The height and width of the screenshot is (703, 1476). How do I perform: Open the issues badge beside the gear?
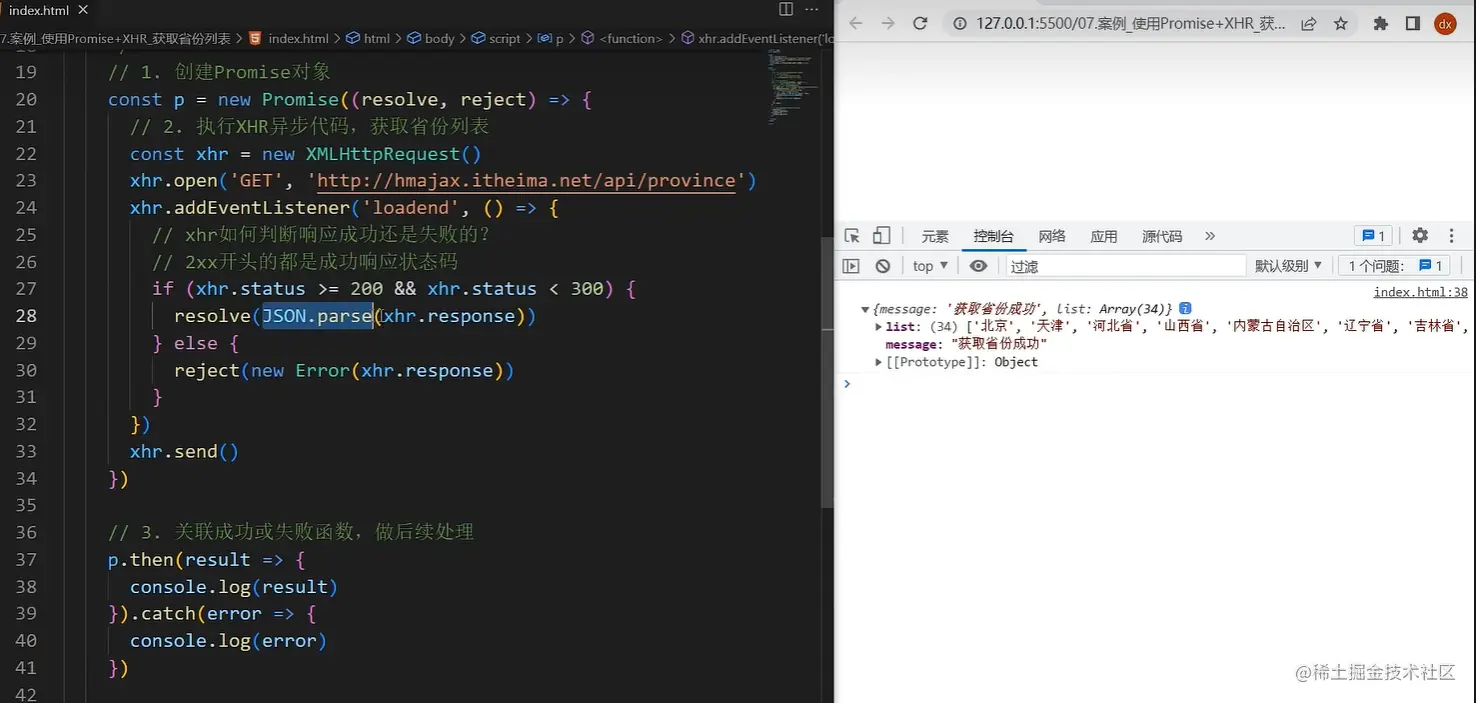coord(1374,236)
